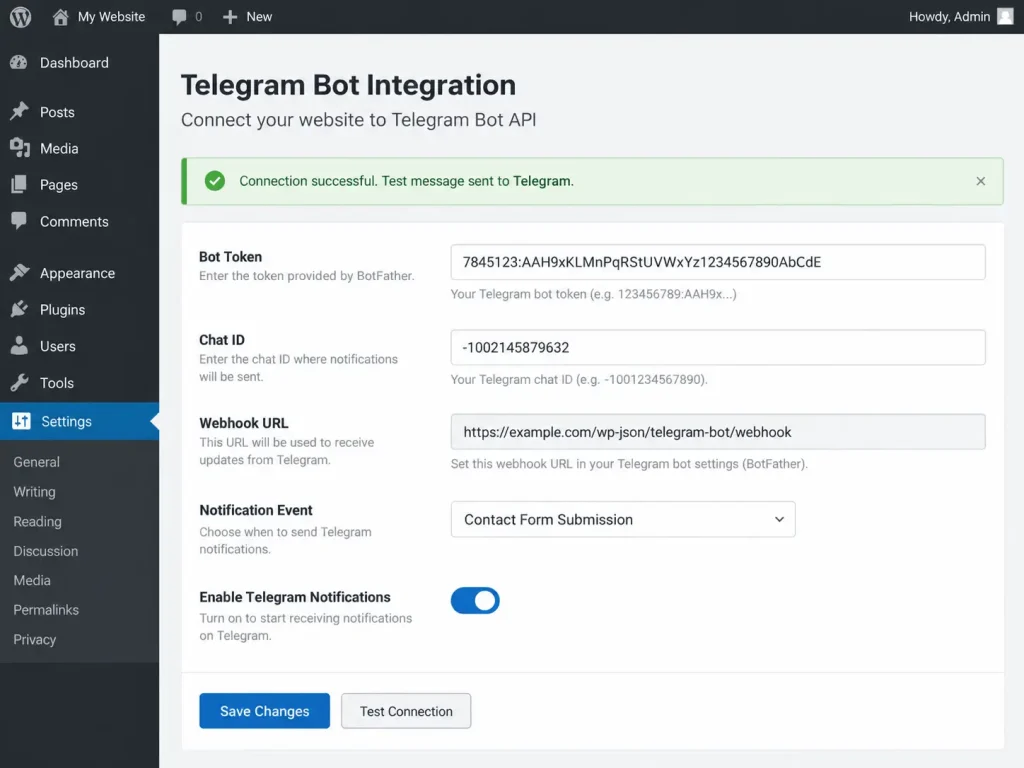Open General settings submenu
The width and height of the screenshot is (1024, 768).
(x=37, y=462)
